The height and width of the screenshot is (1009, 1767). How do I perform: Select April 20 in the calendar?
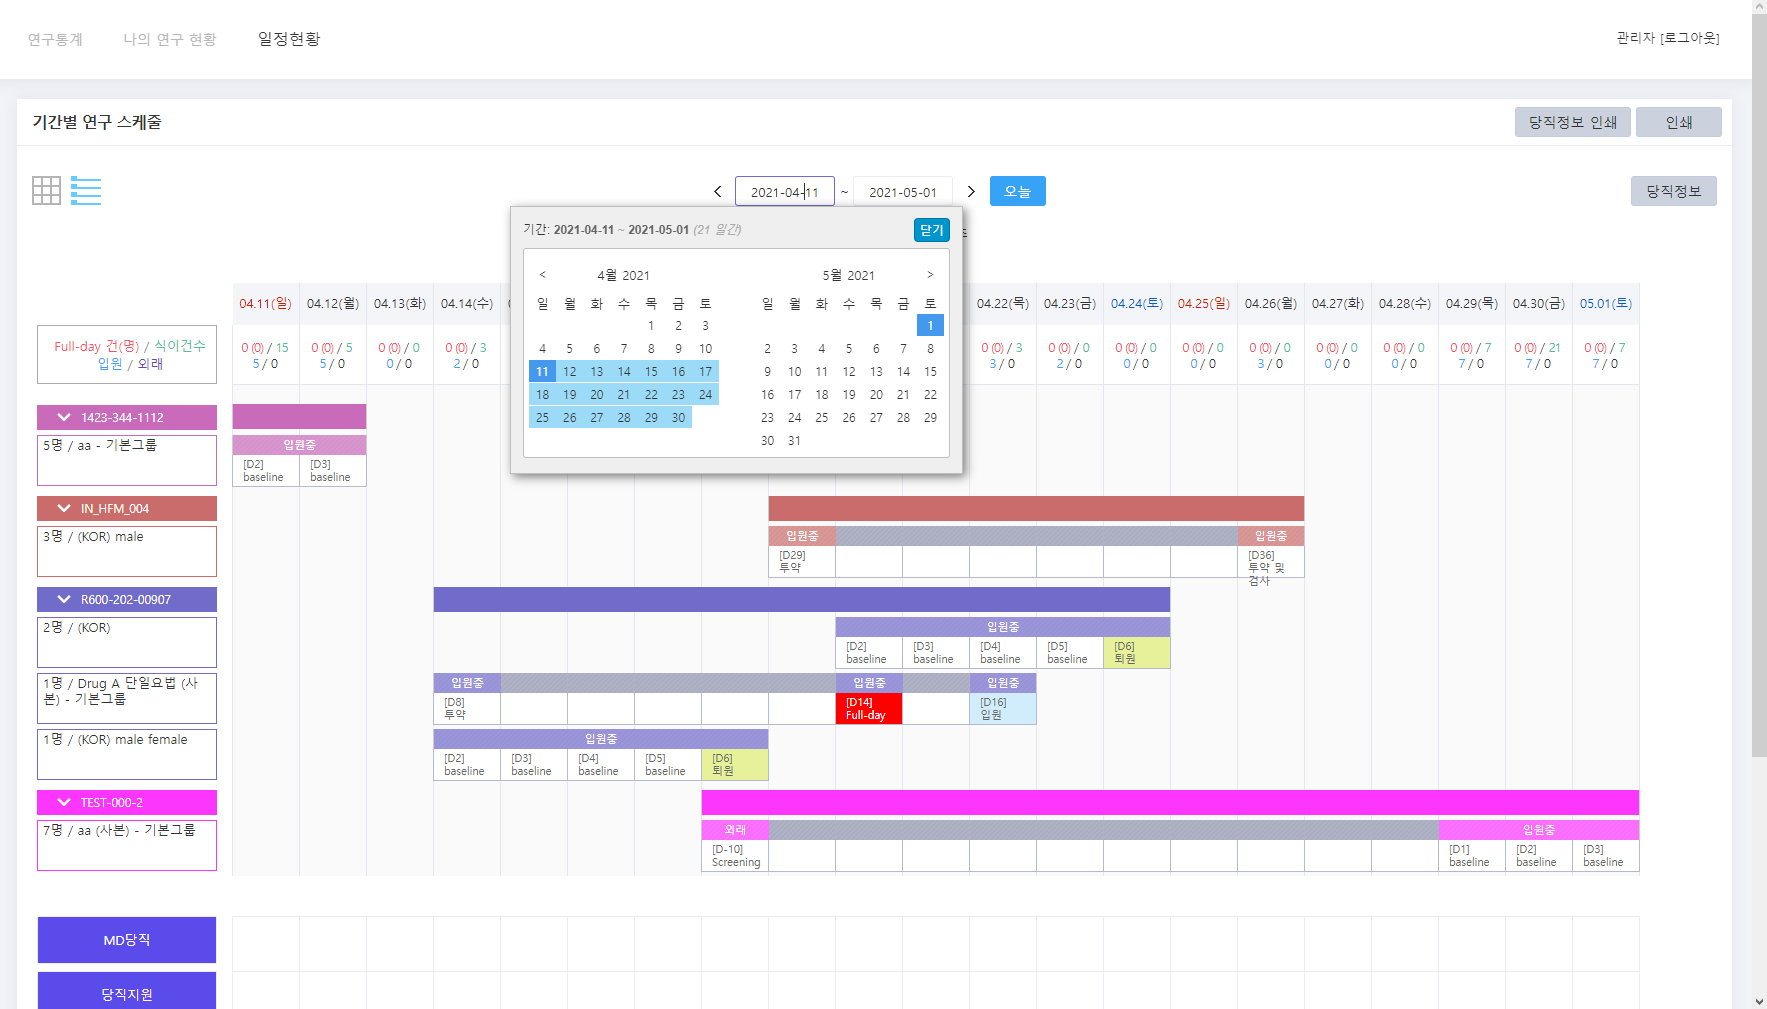click(597, 395)
